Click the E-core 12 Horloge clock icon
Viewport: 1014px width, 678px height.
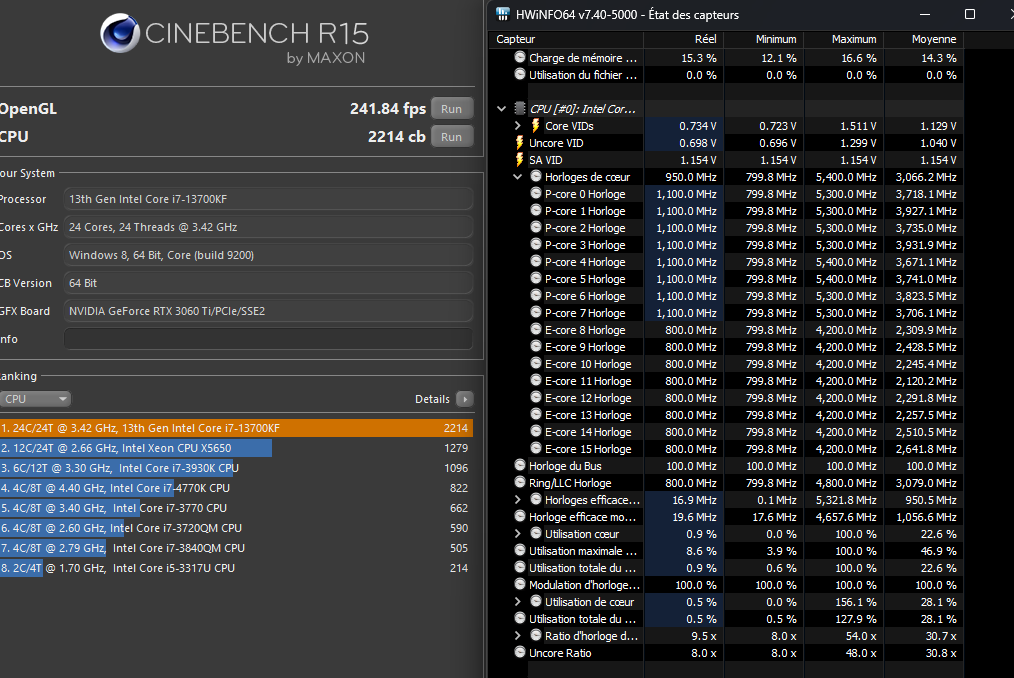click(x=536, y=397)
